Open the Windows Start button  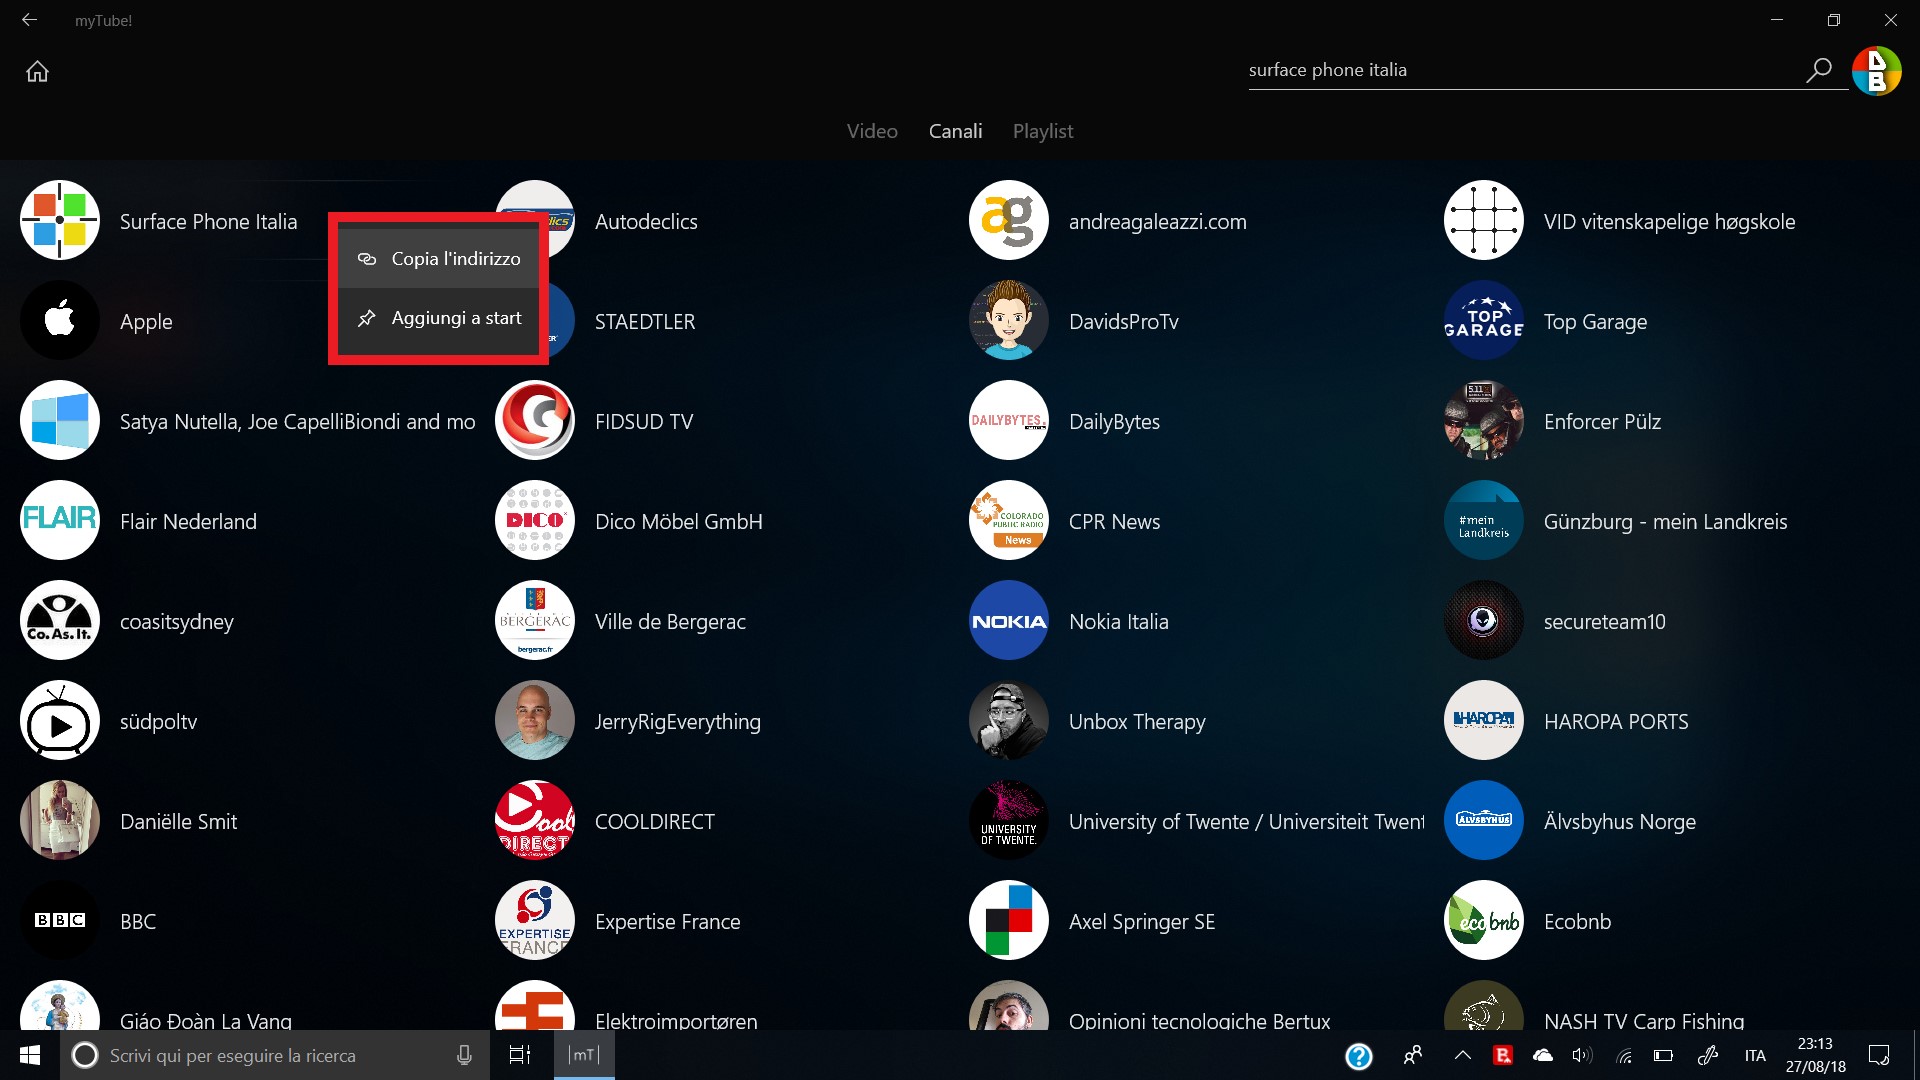tap(30, 1055)
